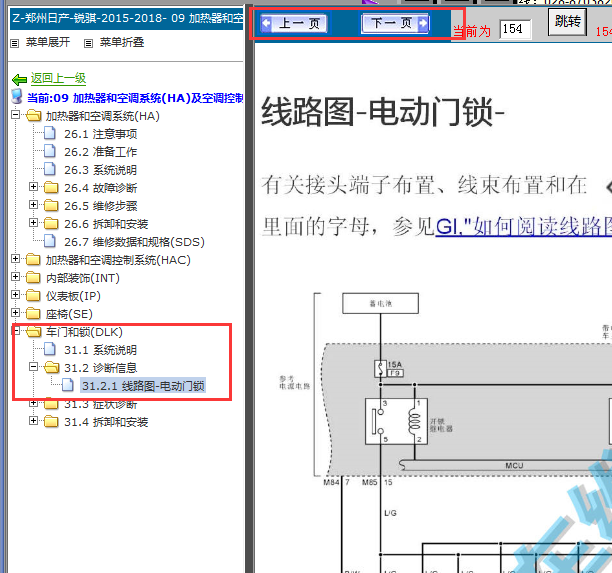Open 26.1 注意事项 page
The image size is (612, 573).
pyautogui.click(x=101, y=134)
